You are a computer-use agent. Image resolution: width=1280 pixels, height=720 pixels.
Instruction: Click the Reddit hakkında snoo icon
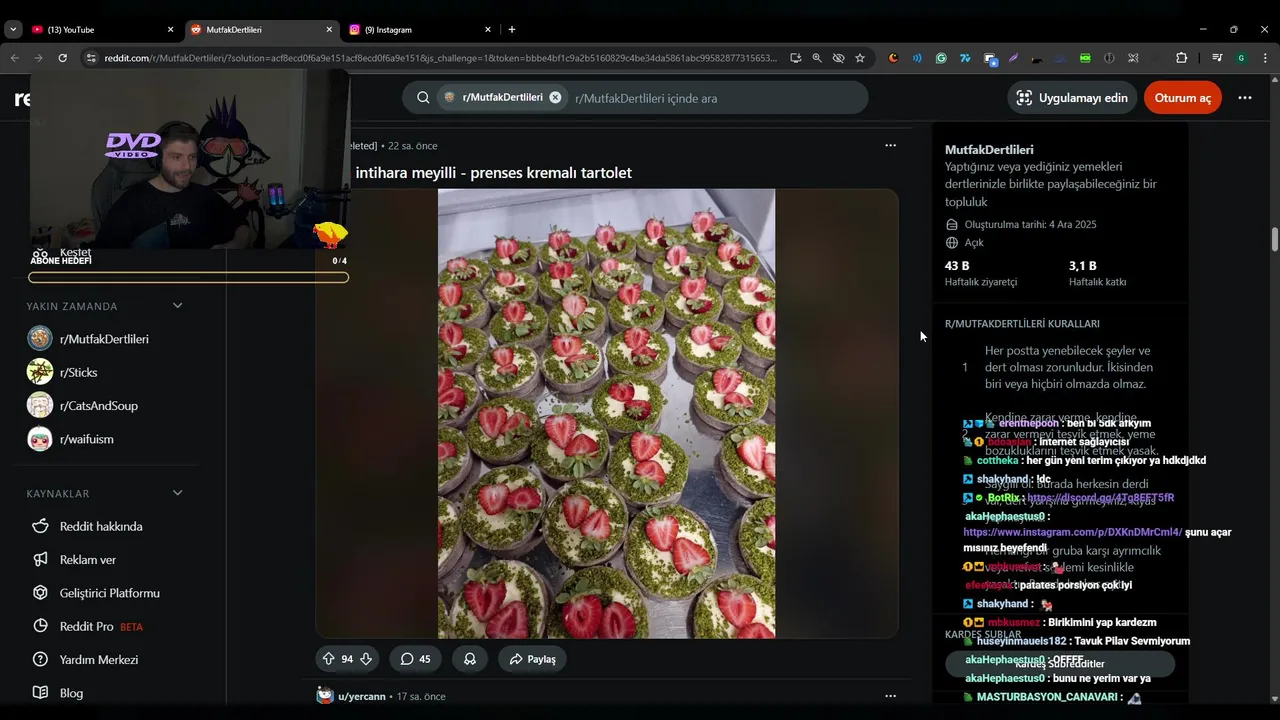(40, 526)
